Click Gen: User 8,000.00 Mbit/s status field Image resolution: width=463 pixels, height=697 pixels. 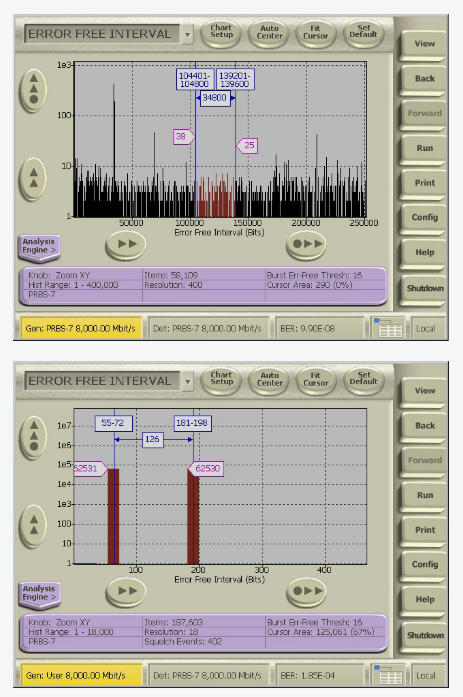pyautogui.click(x=81, y=676)
